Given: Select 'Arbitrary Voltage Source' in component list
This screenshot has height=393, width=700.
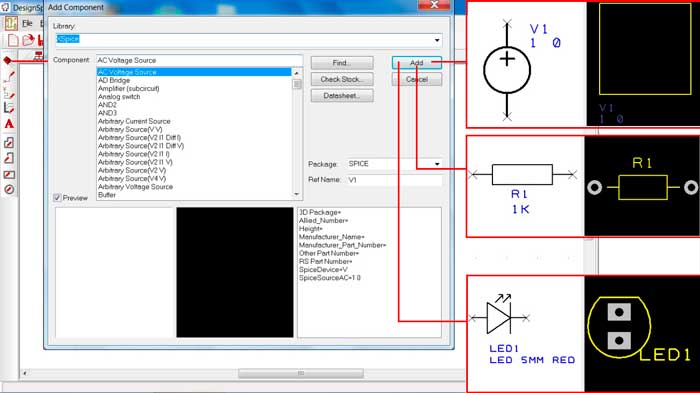Looking at the screenshot, I should (x=135, y=187).
